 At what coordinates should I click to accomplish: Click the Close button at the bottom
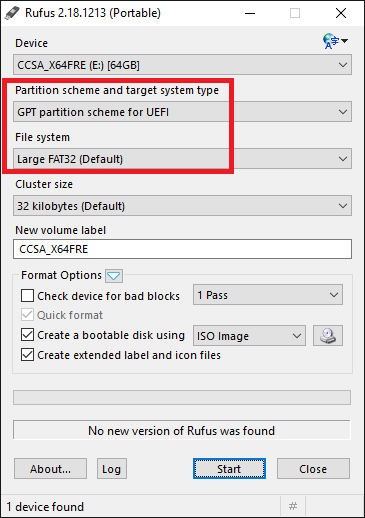click(x=313, y=469)
